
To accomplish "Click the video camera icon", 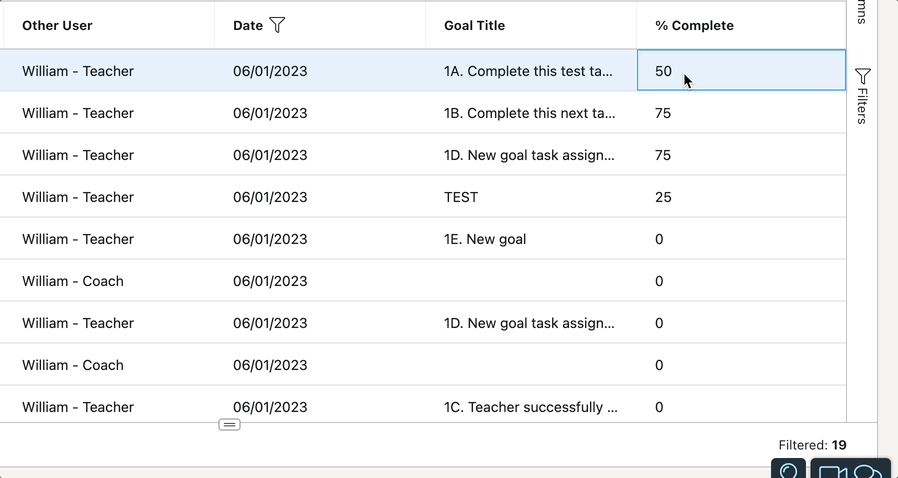I will 833,472.
